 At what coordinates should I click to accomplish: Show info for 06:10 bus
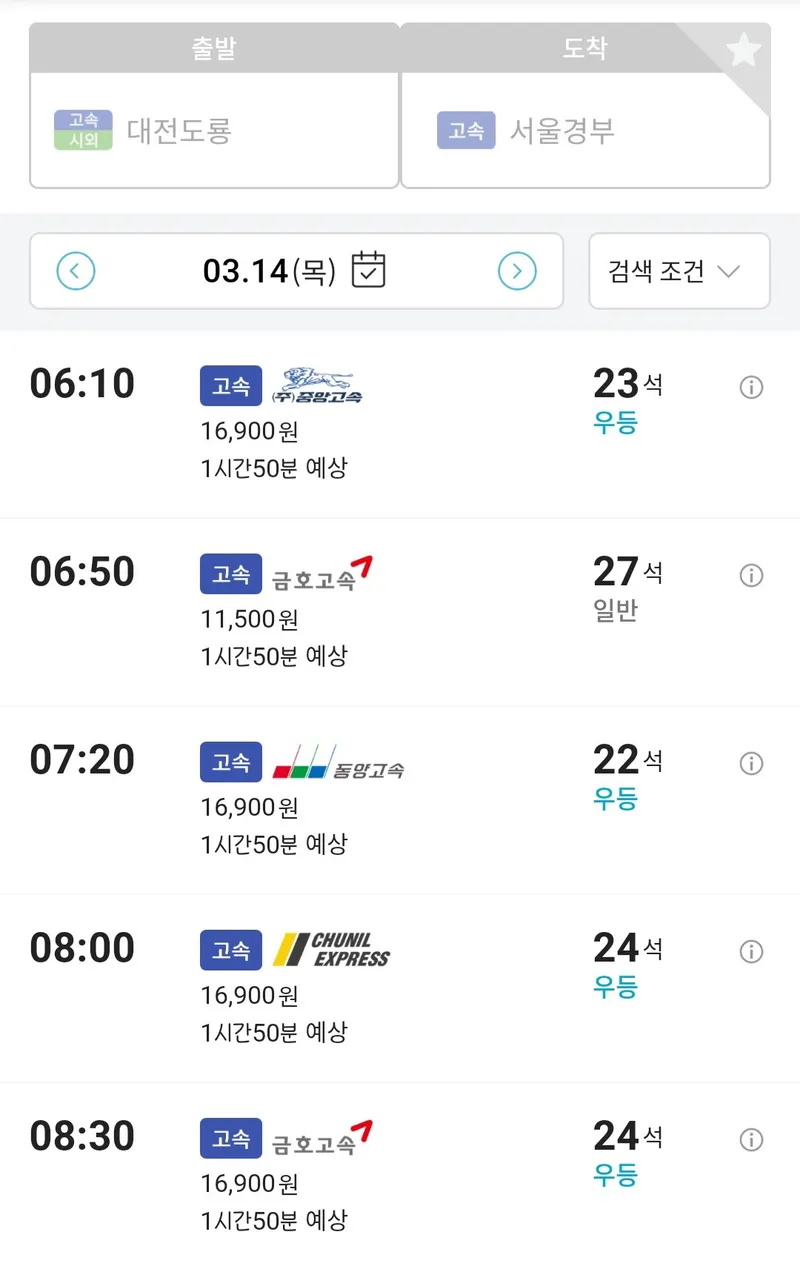[x=751, y=387]
